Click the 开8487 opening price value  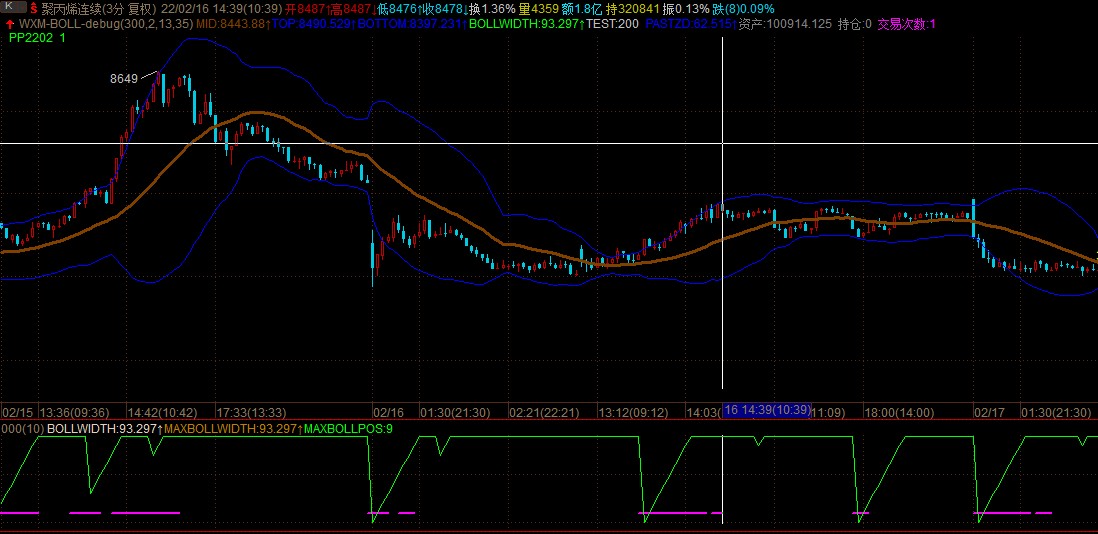pyautogui.click(x=307, y=8)
